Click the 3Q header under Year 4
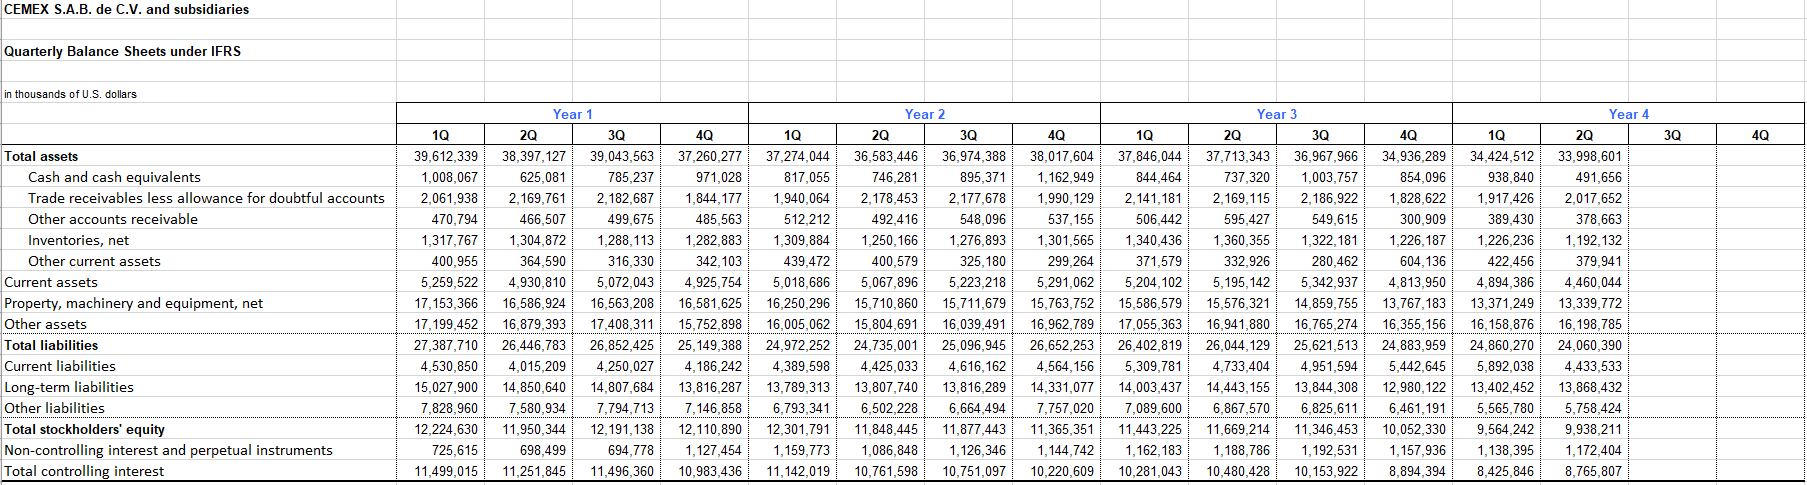The width and height of the screenshot is (1807, 485). (x=1673, y=135)
